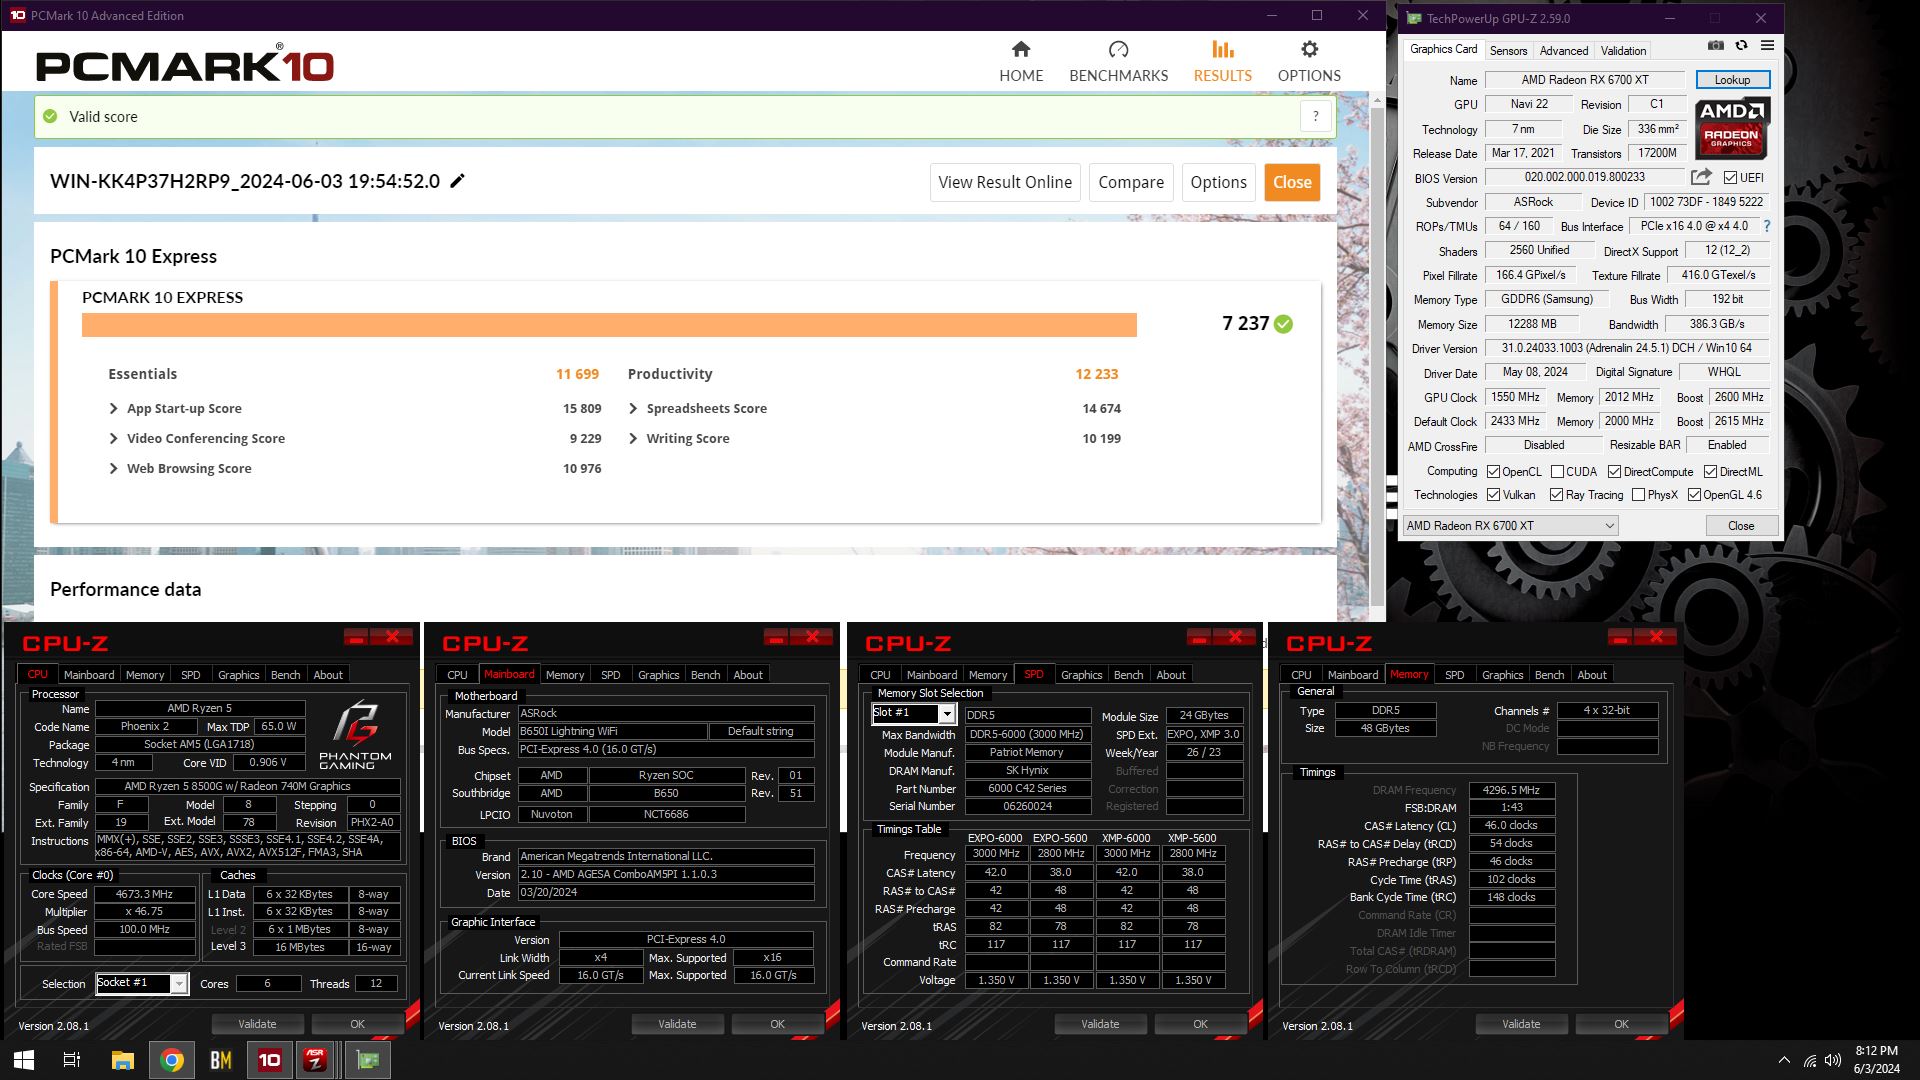Open the Benchmarks gauge icon

tap(1118, 49)
